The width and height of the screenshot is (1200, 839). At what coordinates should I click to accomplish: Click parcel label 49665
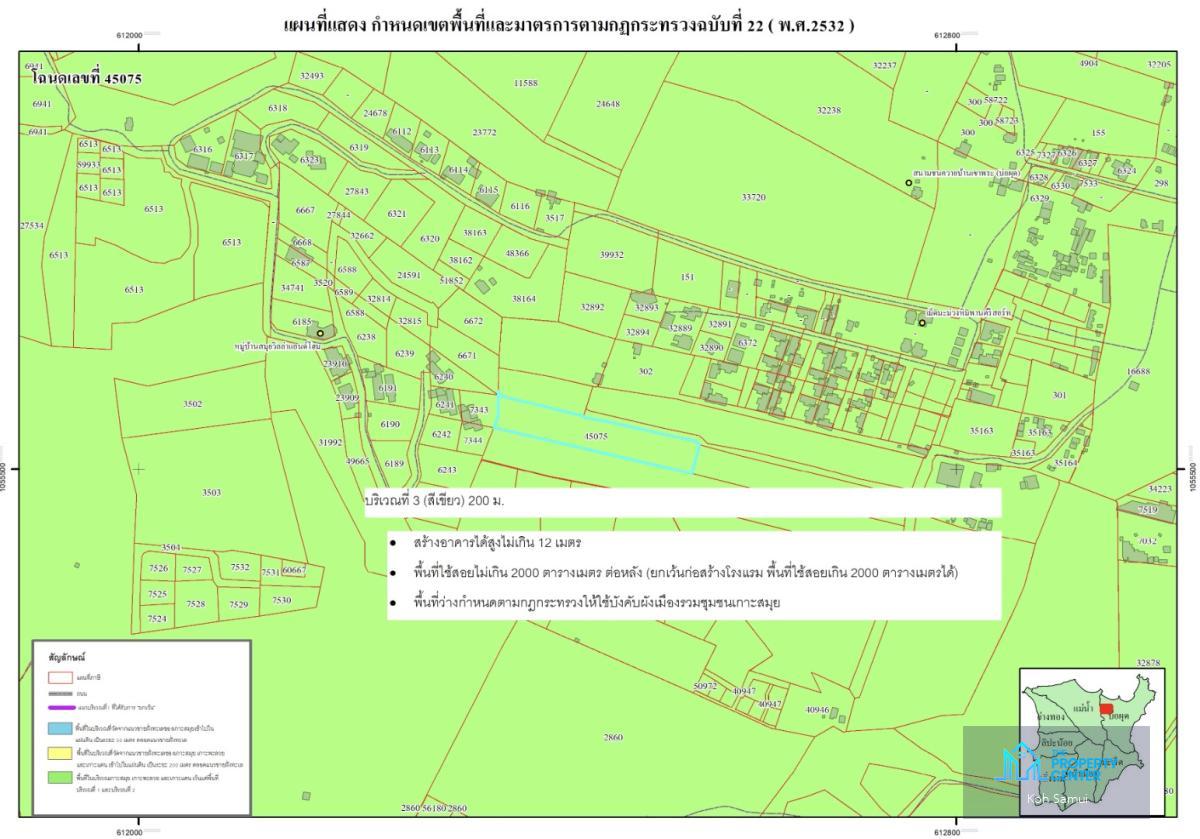(357, 462)
